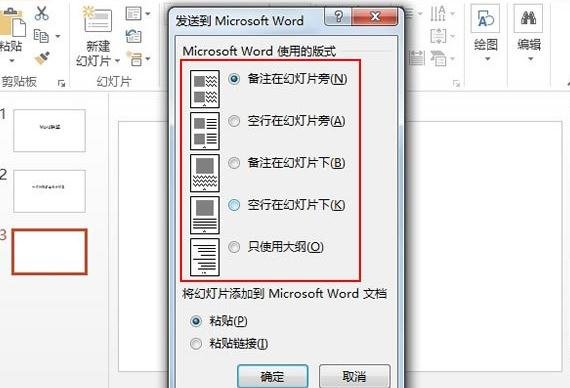Click slide Layout icon
This screenshot has width=570, height=388.
pos(133,13)
